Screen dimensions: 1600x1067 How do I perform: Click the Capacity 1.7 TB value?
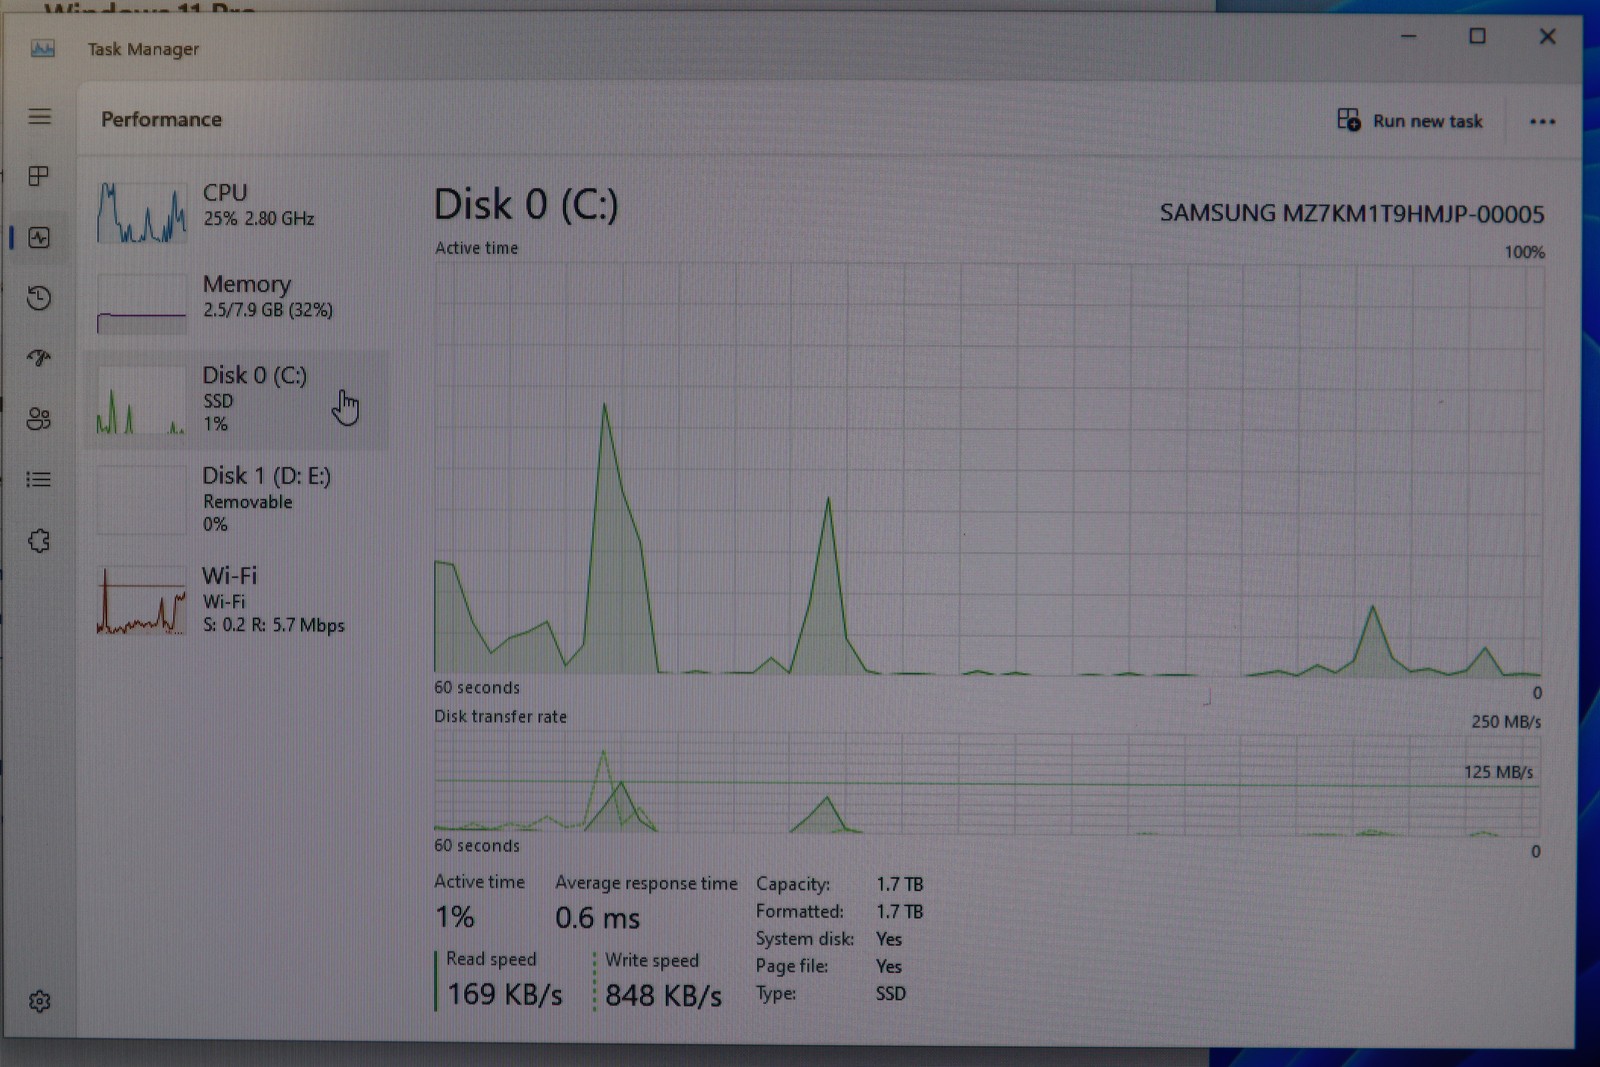click(x=900, y=884)
